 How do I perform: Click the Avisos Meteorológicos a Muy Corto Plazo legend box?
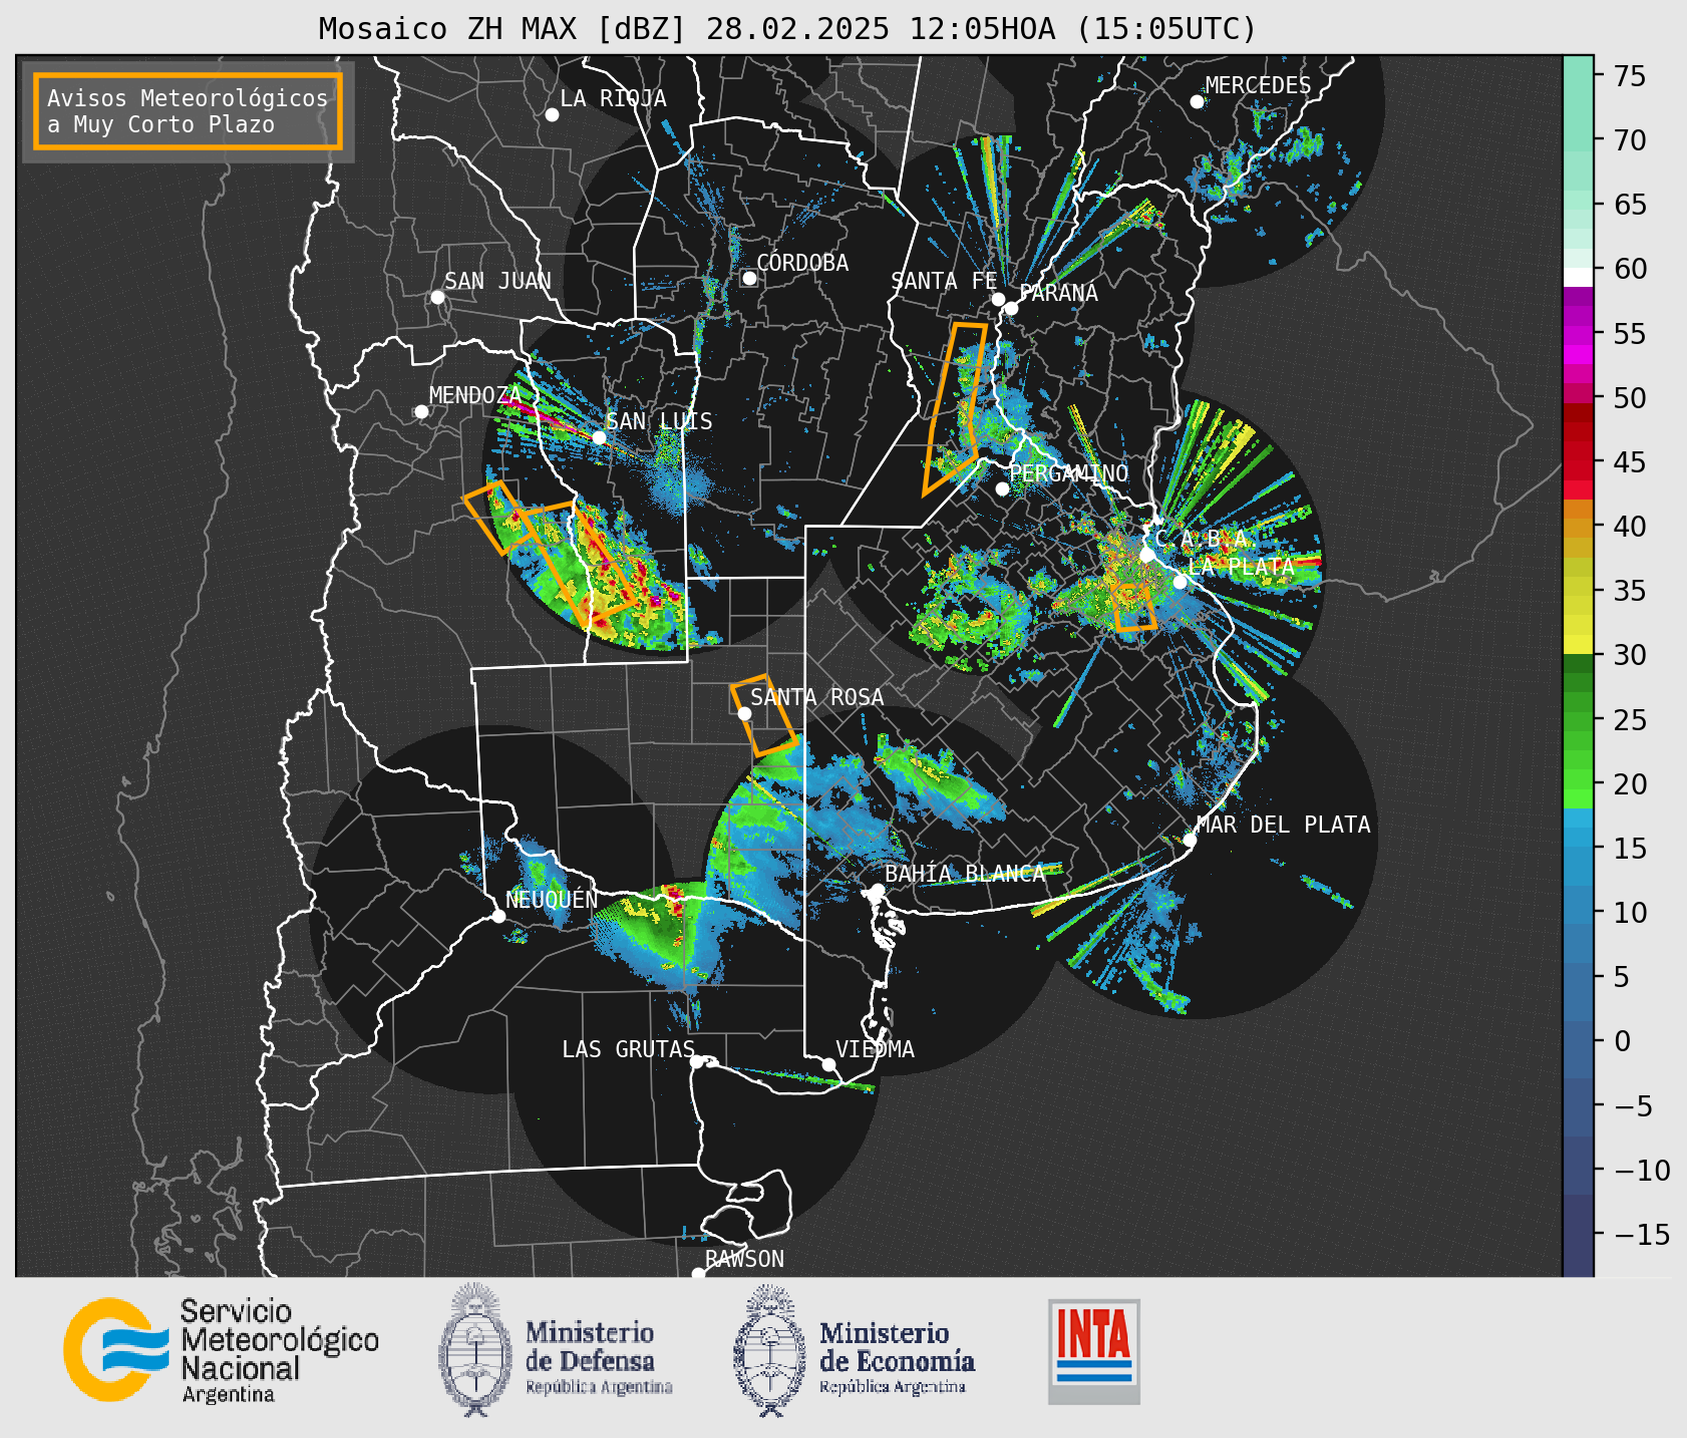point(188,111)
